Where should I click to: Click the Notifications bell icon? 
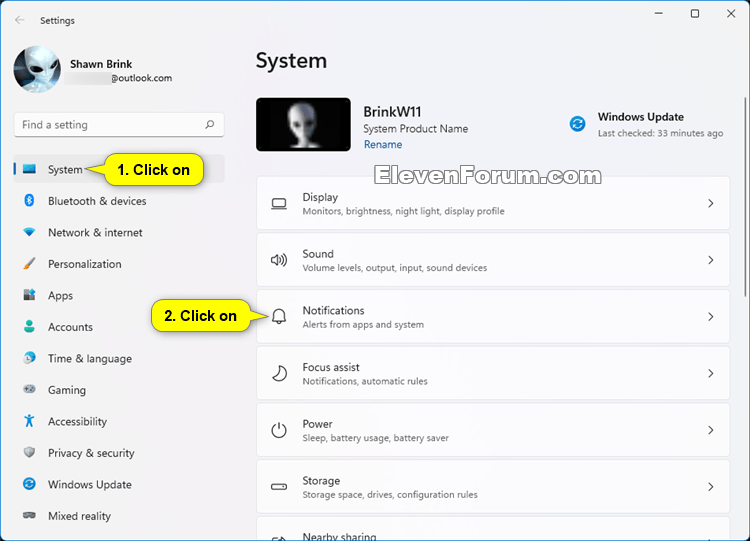[279, 317]
